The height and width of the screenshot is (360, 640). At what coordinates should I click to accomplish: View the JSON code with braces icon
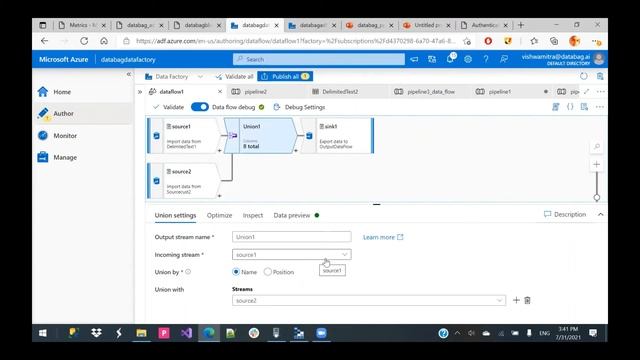point(570,107)
